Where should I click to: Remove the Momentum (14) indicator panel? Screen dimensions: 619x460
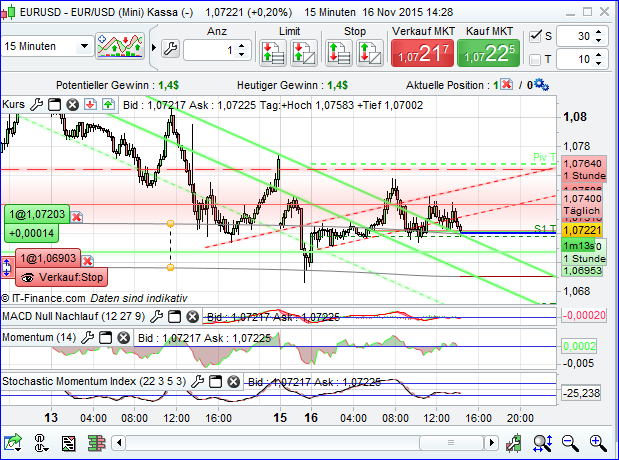(124, 338)
